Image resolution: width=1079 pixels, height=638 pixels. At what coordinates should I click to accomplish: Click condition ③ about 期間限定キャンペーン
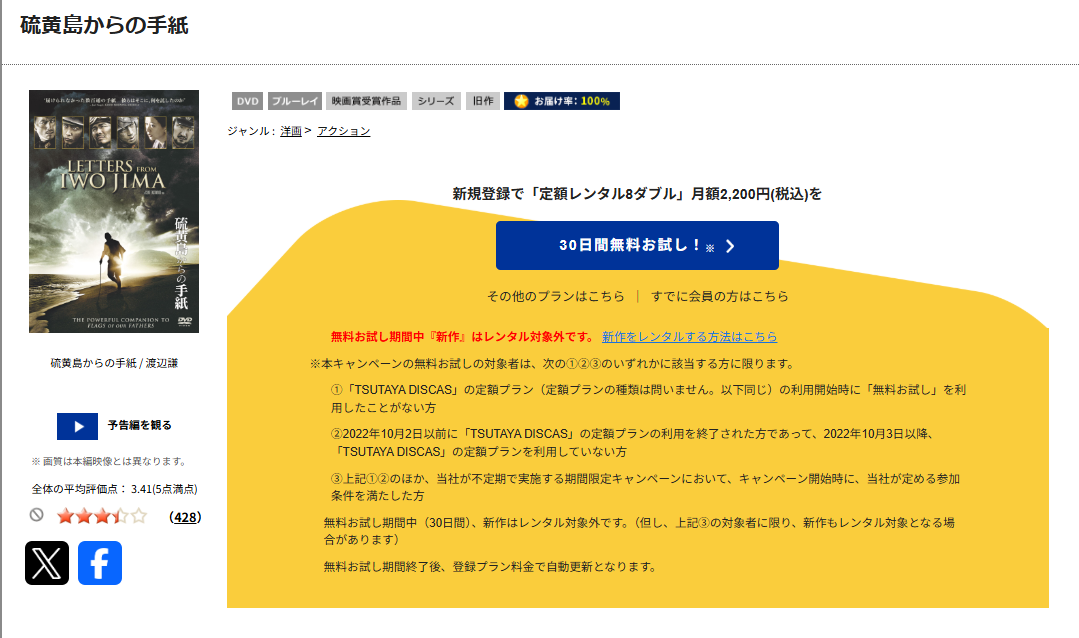645,487
